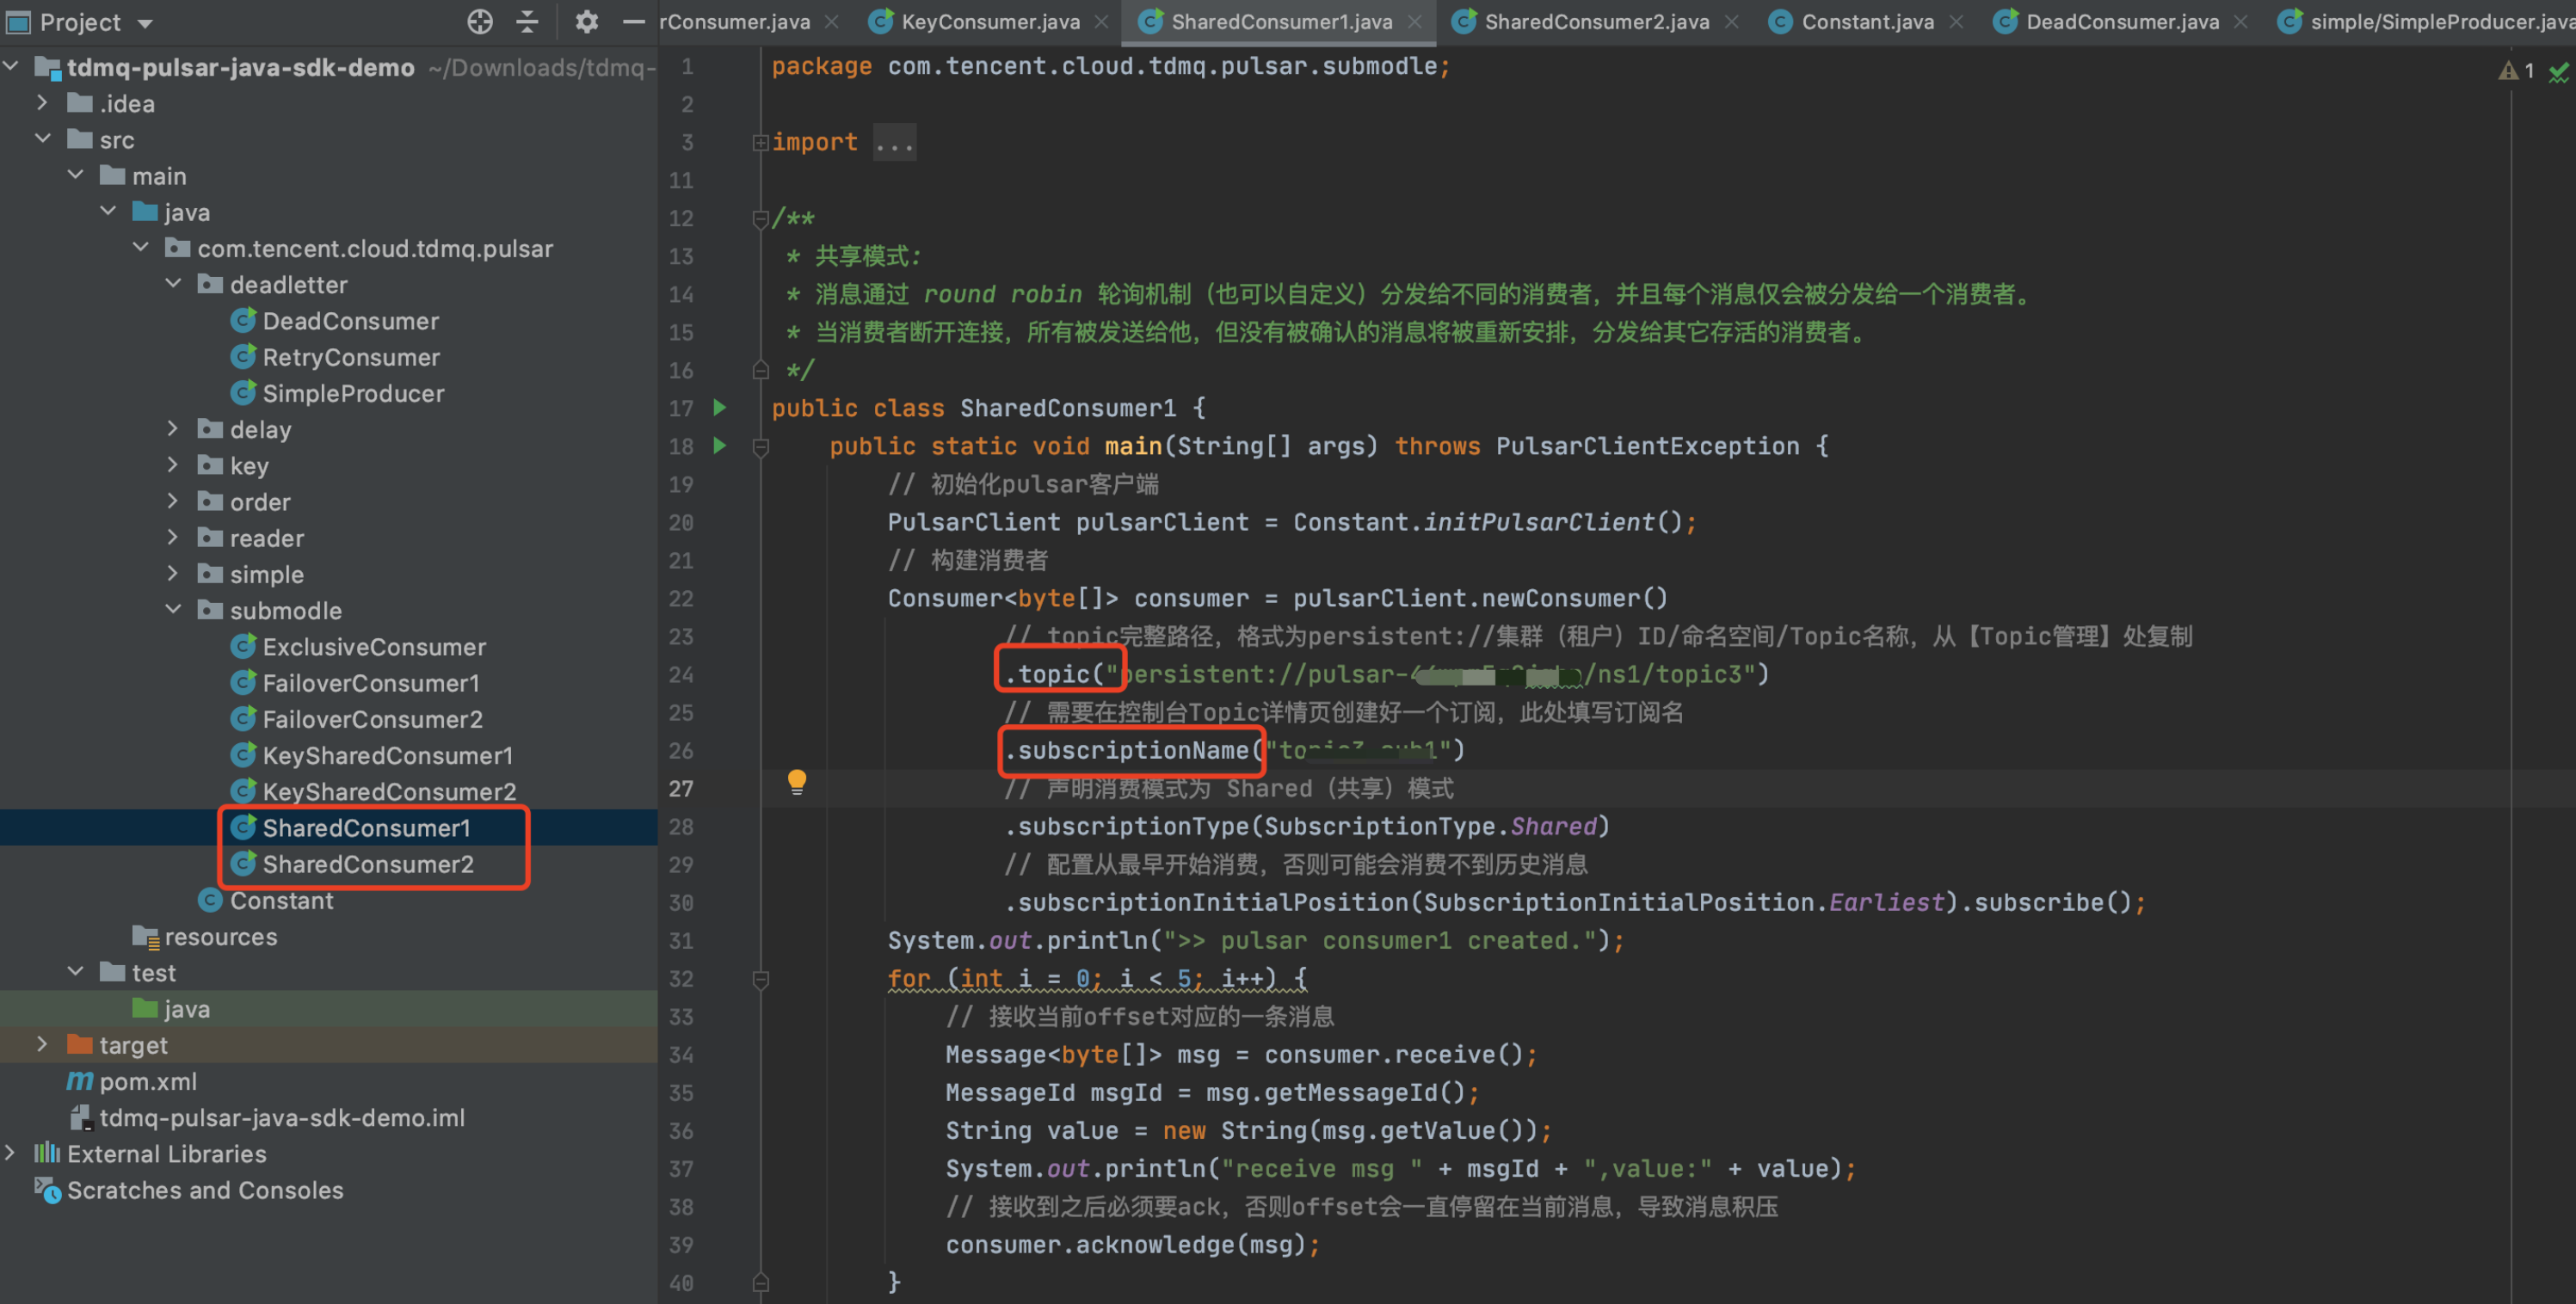Run the SharedConsumer1 class from line 17 gutter
Viewport: 2576px width, 1304px height.
click(719, 407)
